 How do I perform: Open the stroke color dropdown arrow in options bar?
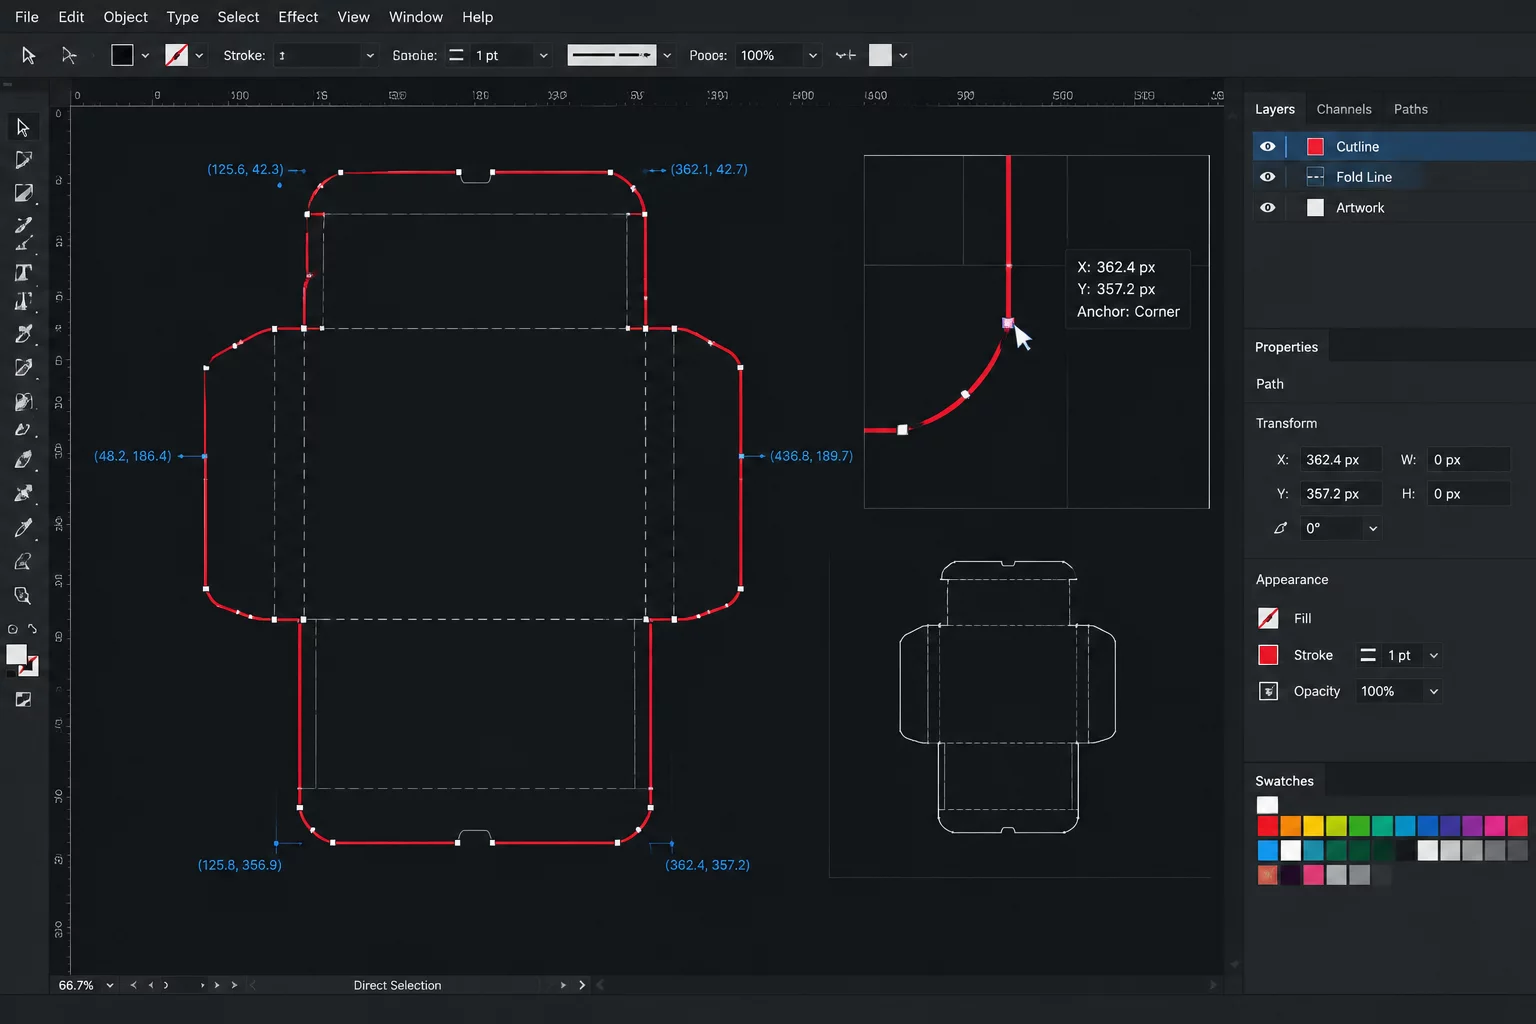(199, 56)
